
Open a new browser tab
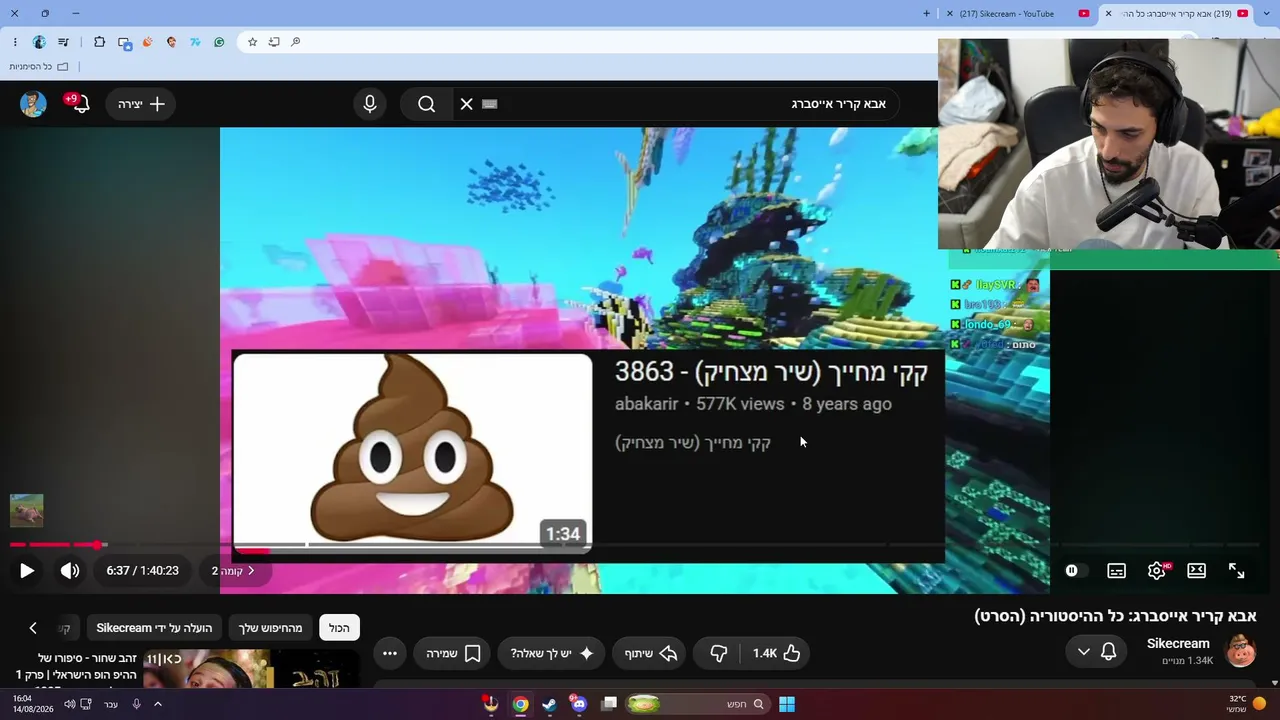[x=927, y=14]
